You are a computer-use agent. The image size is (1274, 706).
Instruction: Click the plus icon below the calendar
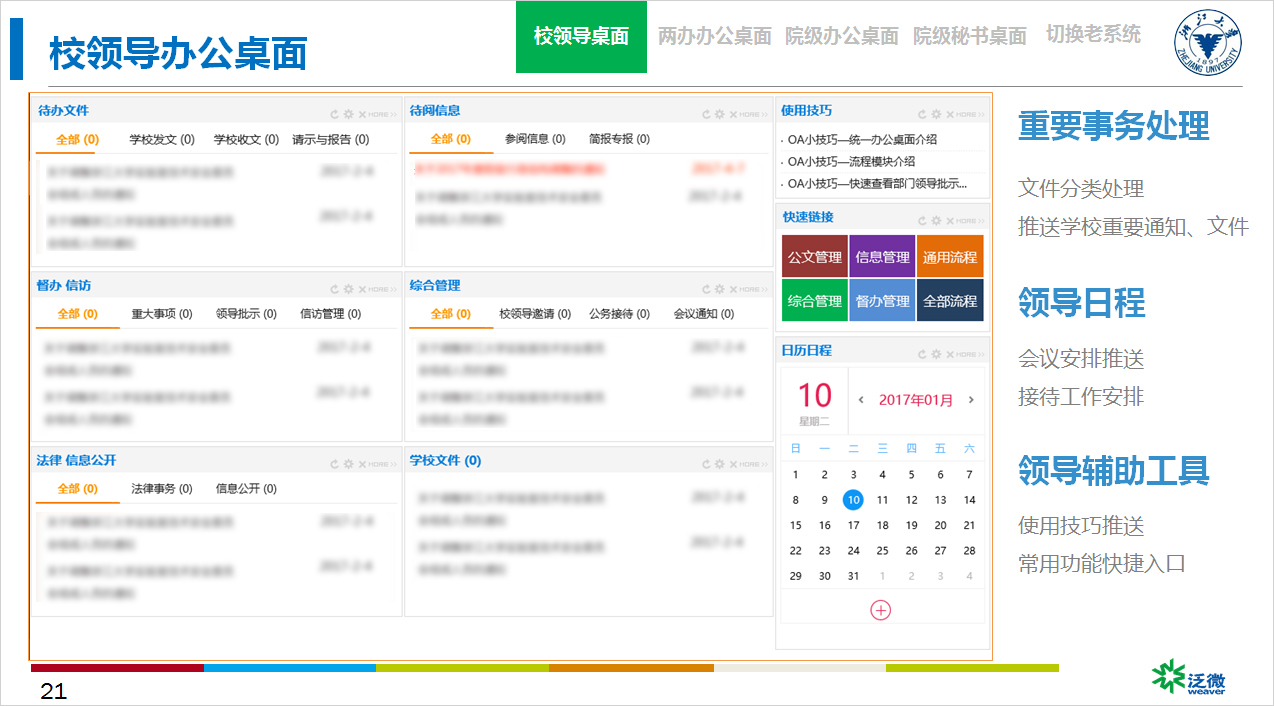[880, 610]
